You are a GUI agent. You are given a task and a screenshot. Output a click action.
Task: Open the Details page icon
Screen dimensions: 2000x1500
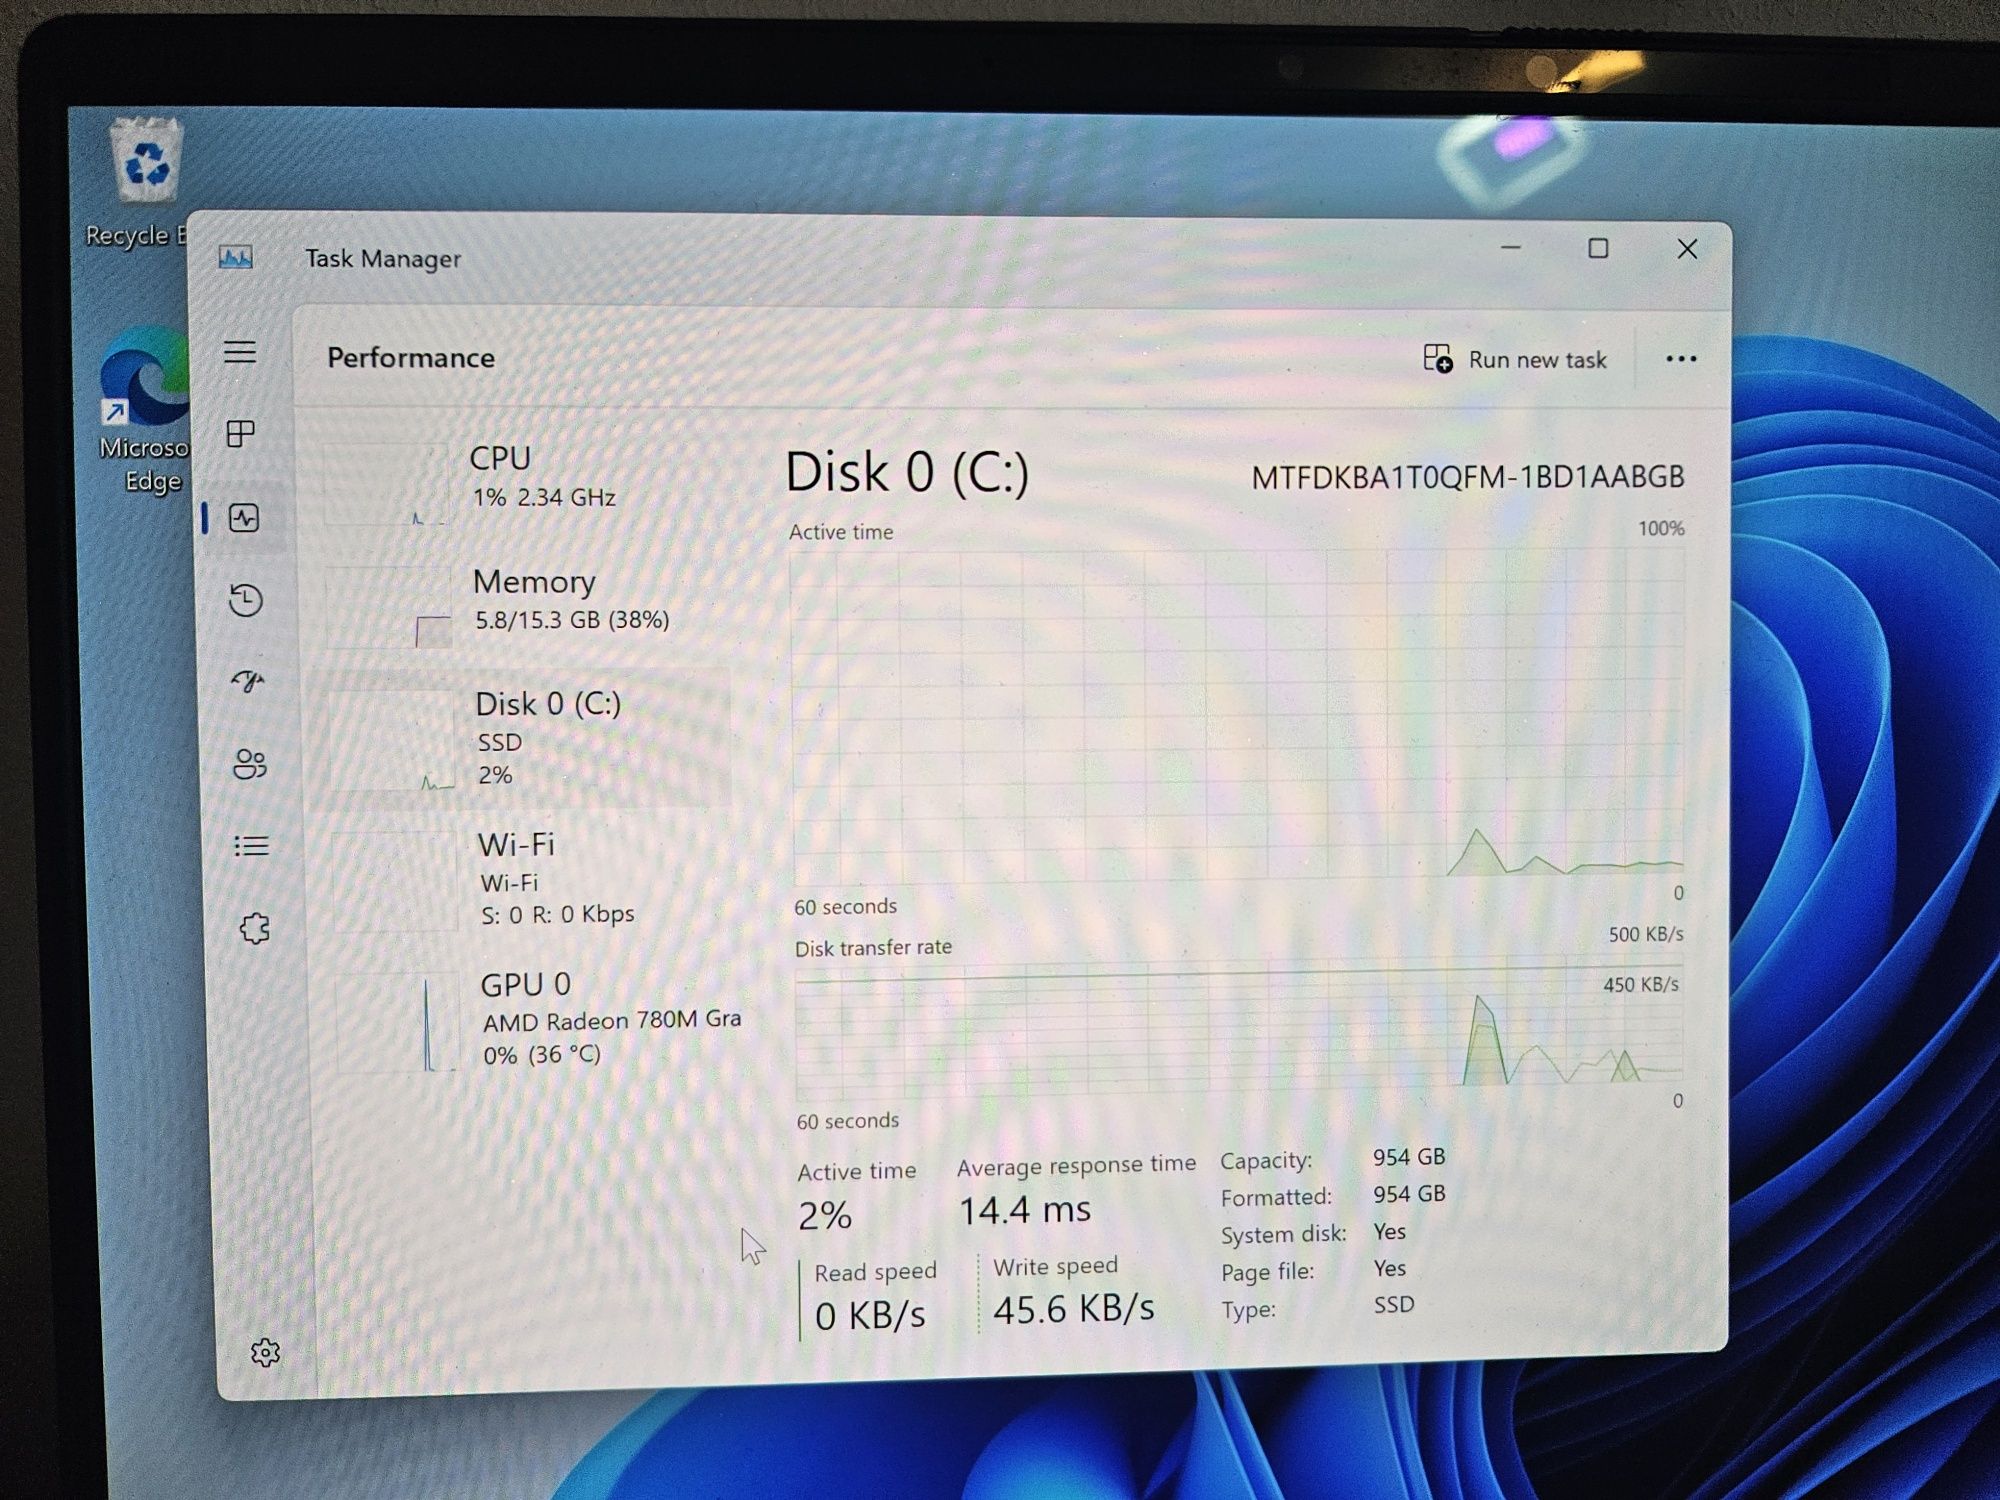[x=252, y=846]
